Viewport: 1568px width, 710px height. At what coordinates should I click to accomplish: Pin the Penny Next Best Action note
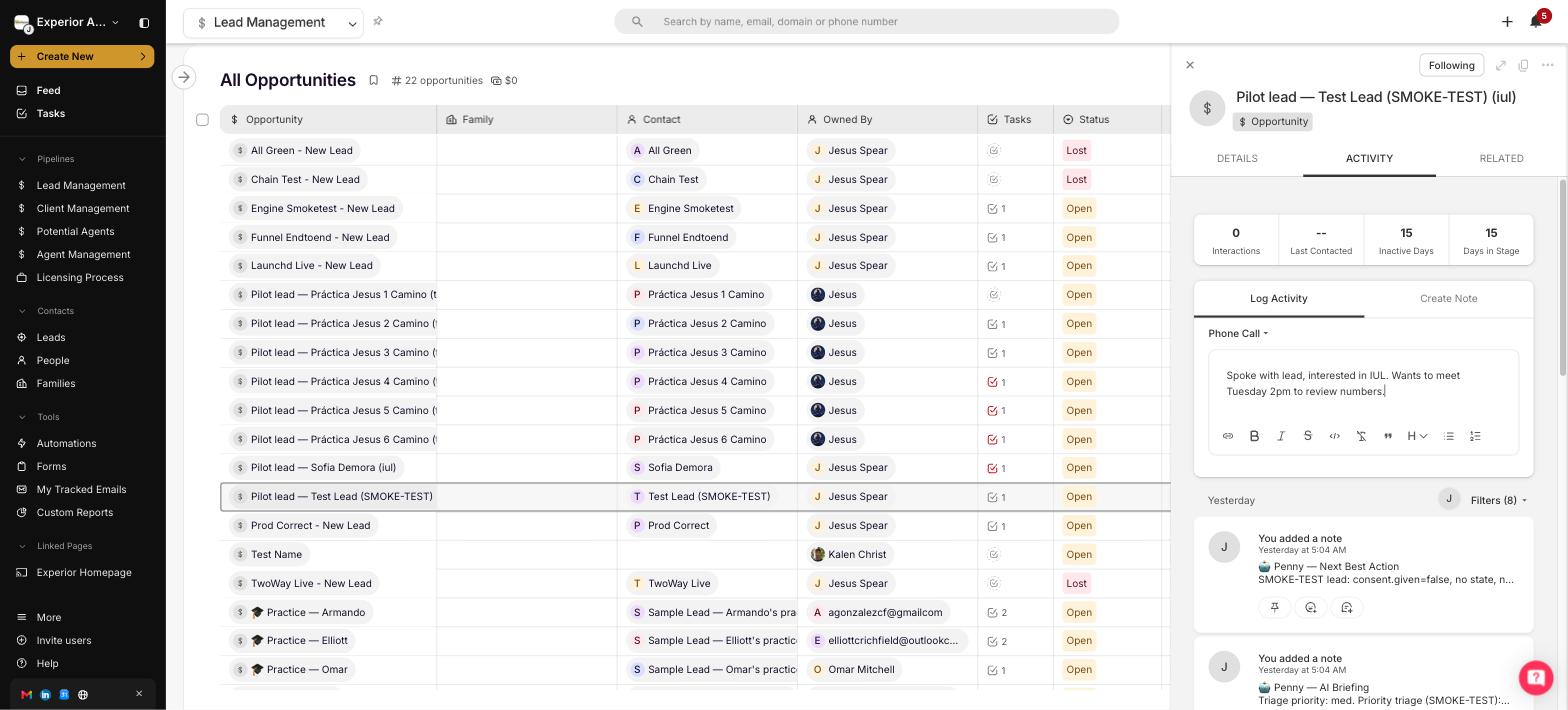click(1275, 607)
